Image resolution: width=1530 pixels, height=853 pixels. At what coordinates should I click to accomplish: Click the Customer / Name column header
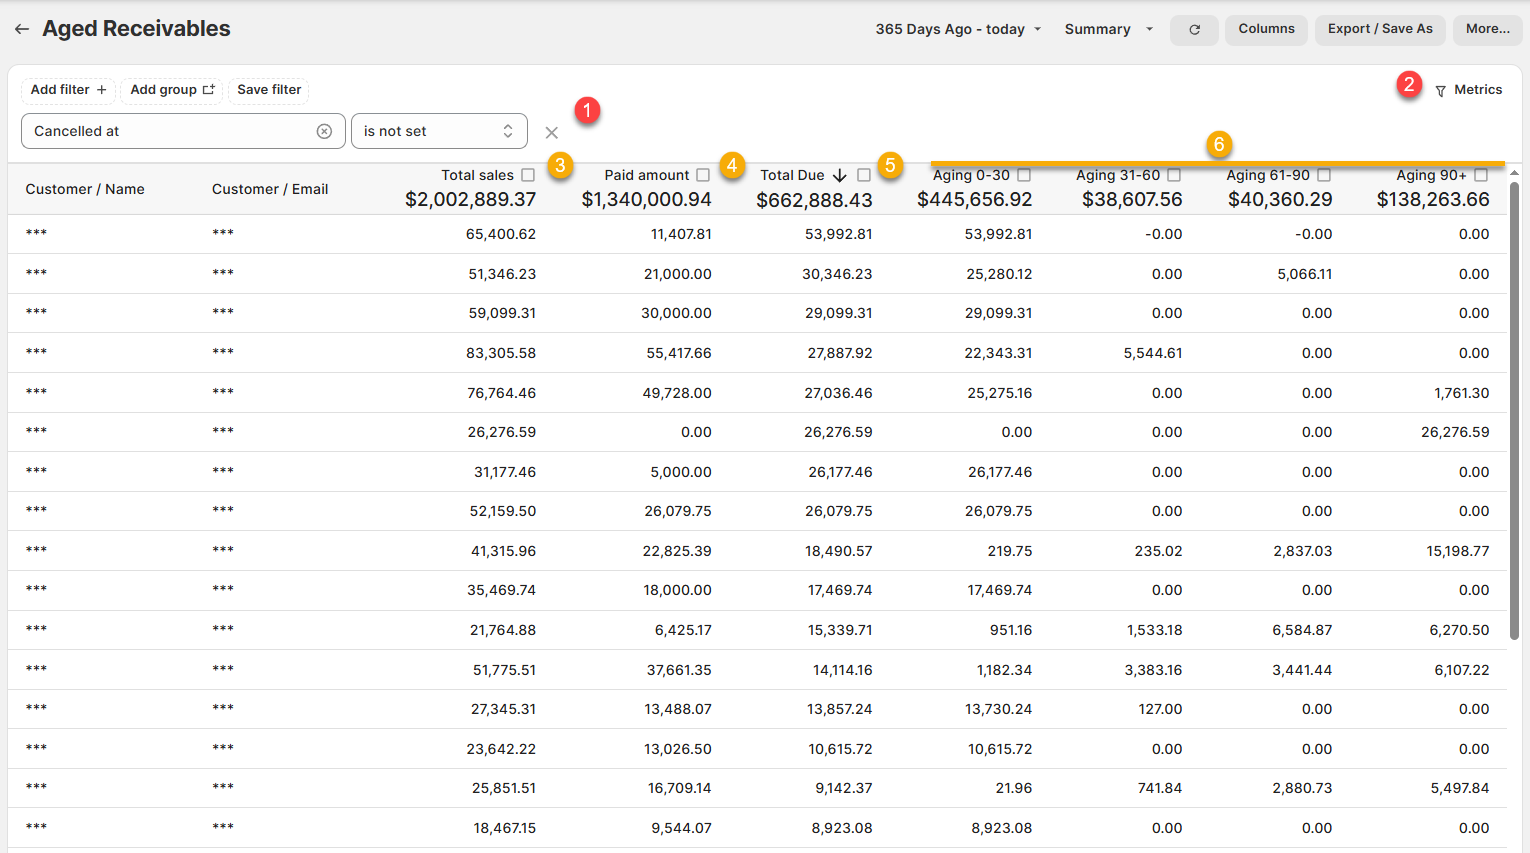pyautogui.click(x=85, y=189)
